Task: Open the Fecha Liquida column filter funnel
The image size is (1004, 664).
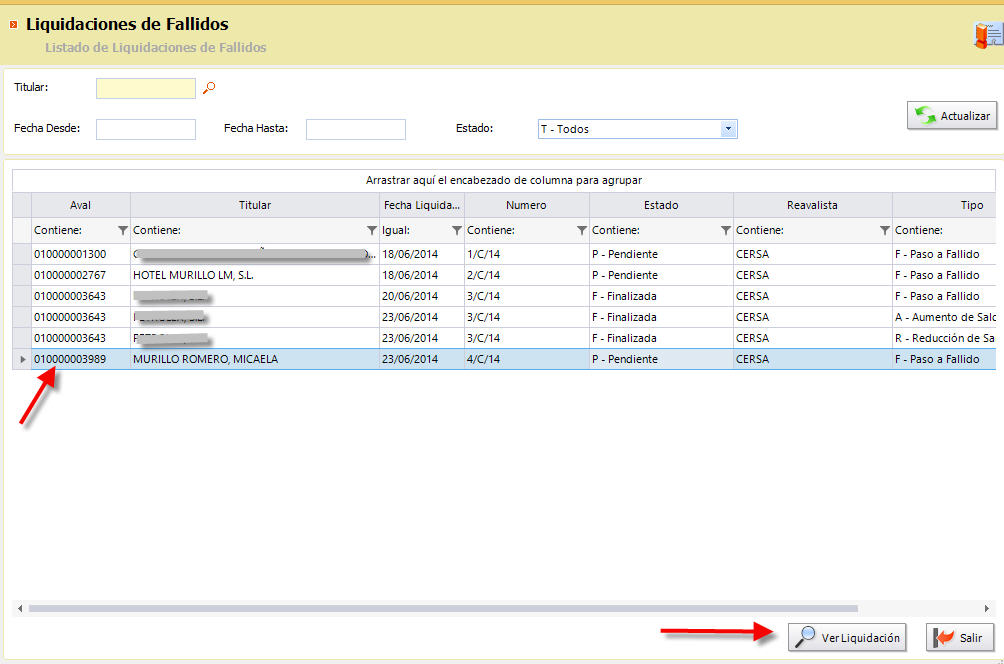Action: (457, 230)
